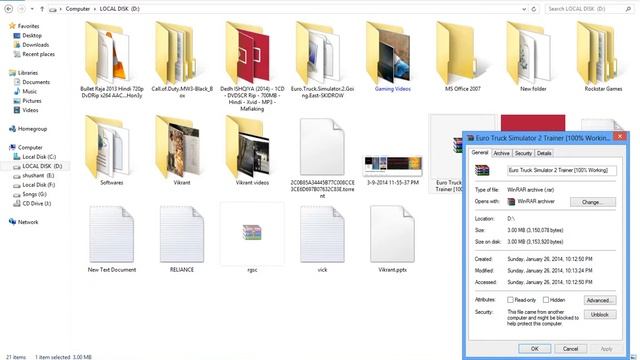Screen dimensions: 640x360
Task: Open Recent places in the sidebar
Action: coord(38,54)
